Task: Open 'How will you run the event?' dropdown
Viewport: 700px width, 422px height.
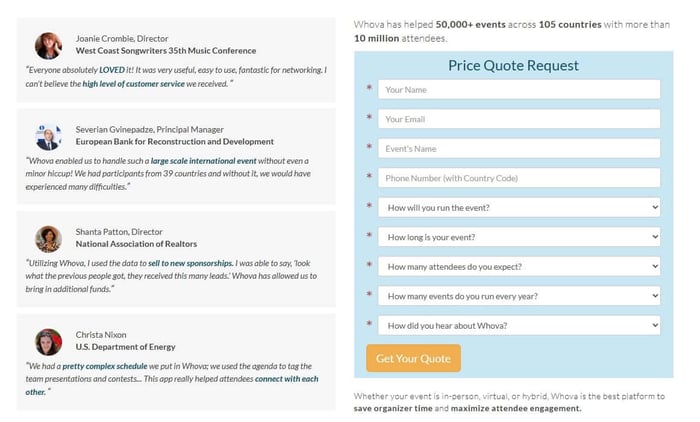Action: [519, 208]
